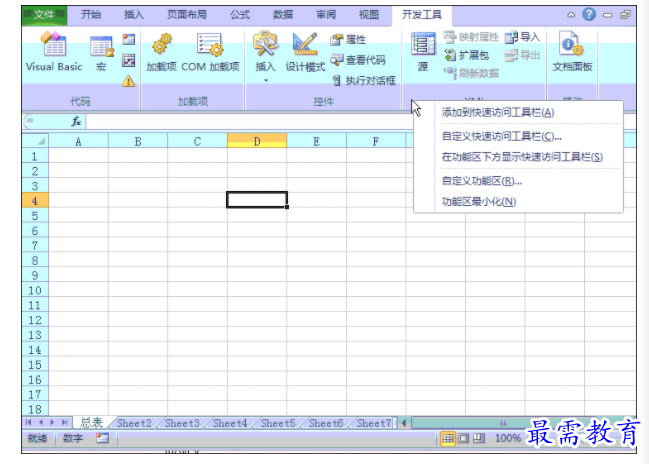Toggle 设计模式 design mode
The width and height of the screenshot is (649, 464).
[305, 52]
